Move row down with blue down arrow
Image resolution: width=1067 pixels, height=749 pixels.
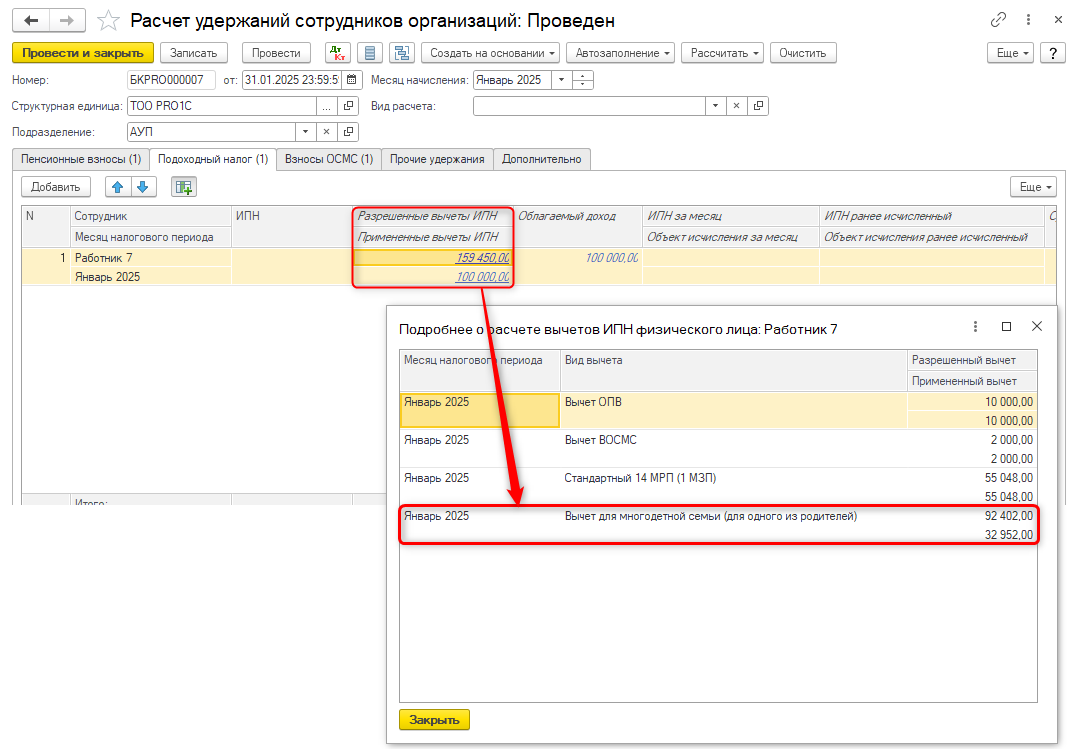143,186
